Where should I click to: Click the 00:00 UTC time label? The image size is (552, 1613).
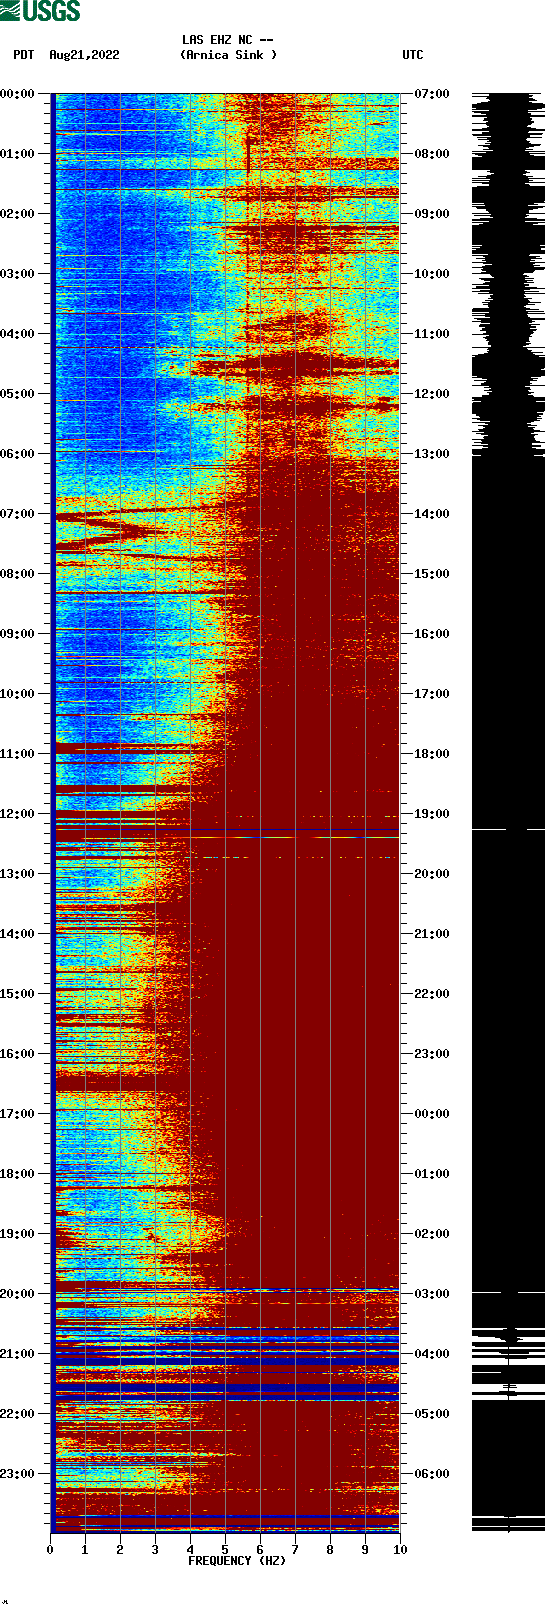click(431, 1114)
